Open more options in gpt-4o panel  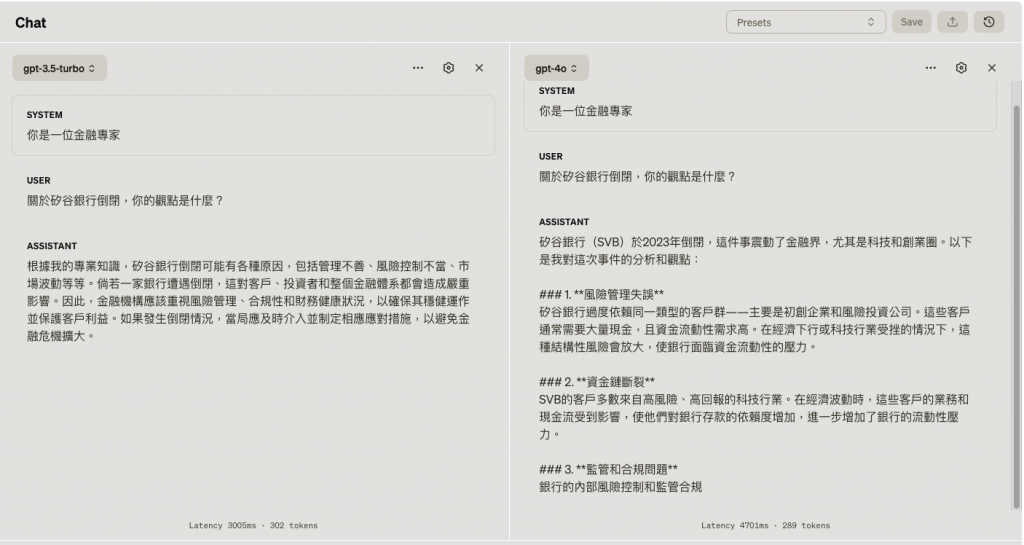[931, 68]
